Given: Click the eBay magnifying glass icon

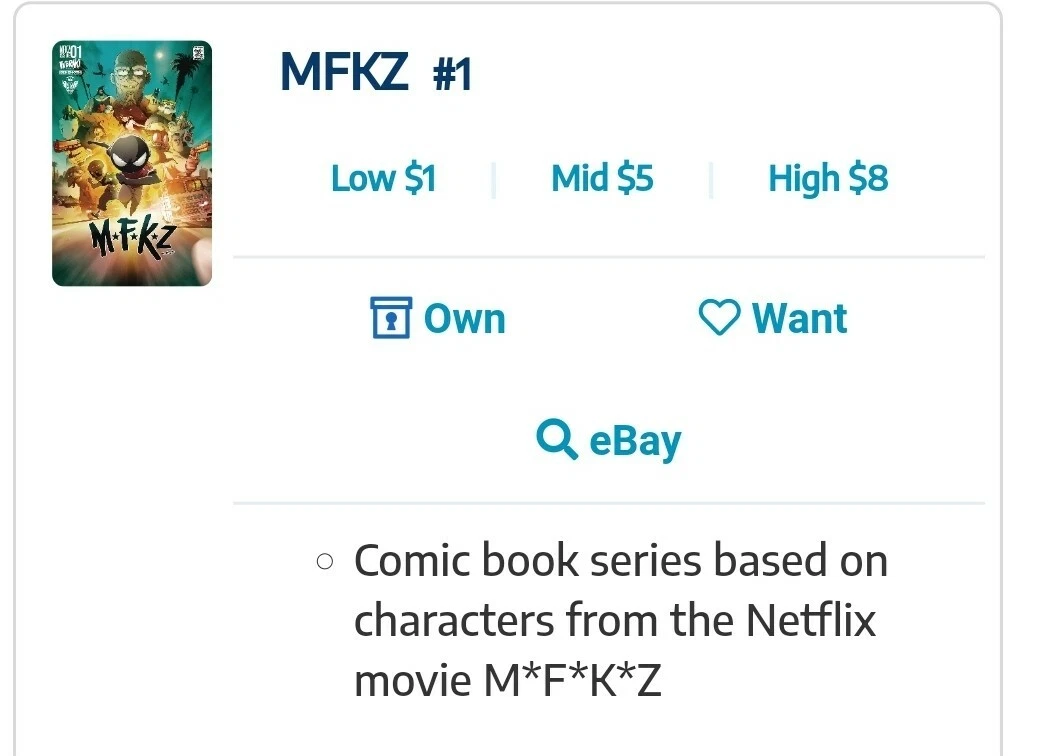Looking at the screenshot, I should [556, 439].
